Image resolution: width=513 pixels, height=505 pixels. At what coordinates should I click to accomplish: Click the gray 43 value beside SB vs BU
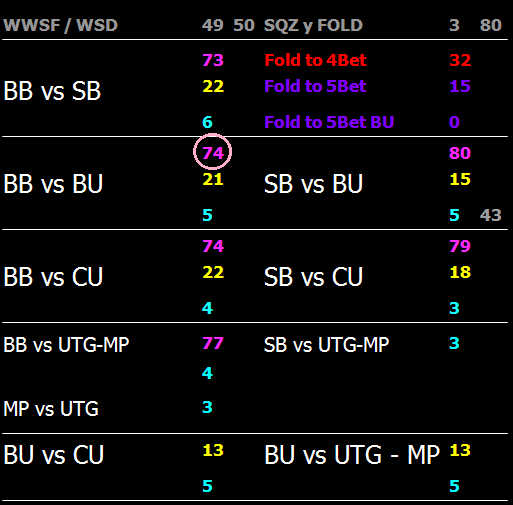[490, 215]
